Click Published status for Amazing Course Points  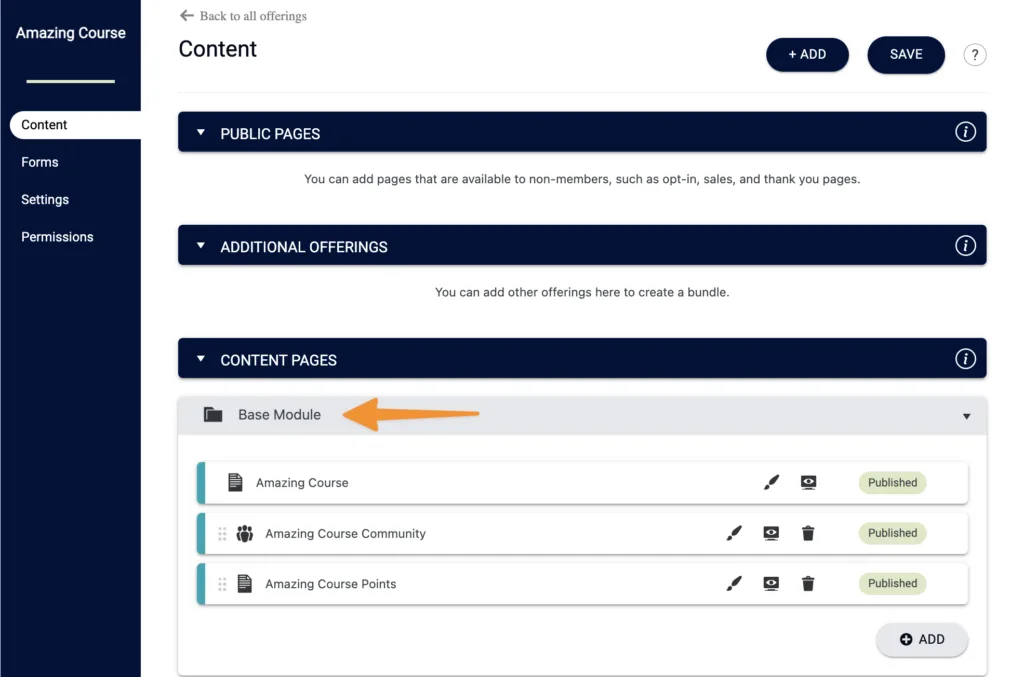pyautogui.click(x=892, y=583)
